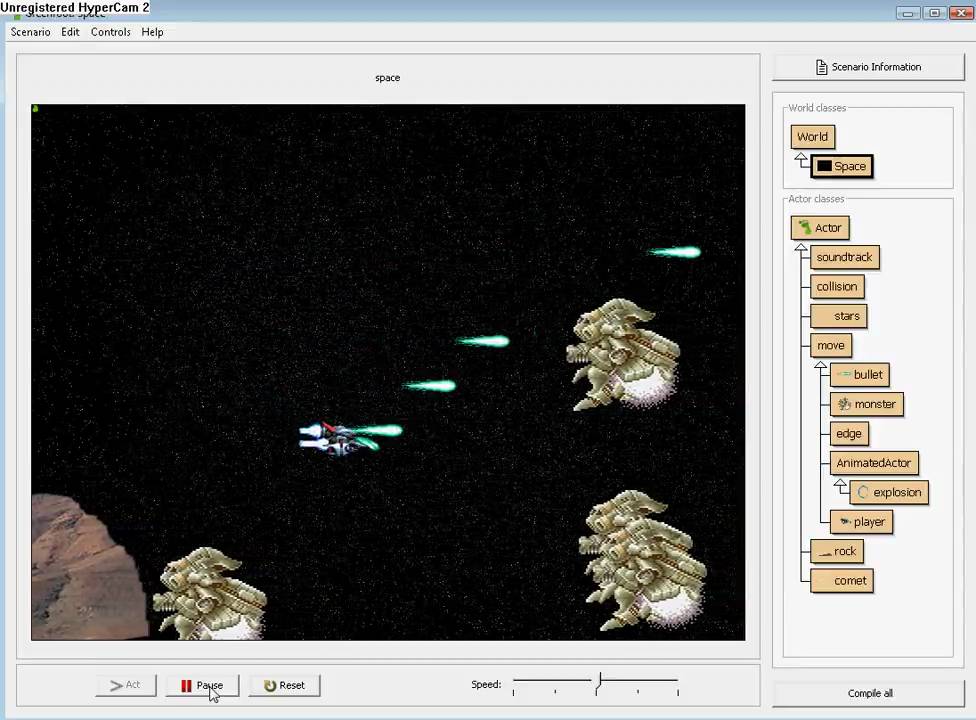This screenshot has width=976, height=720.
Task: Pause the running scenario
Action: 202,685
